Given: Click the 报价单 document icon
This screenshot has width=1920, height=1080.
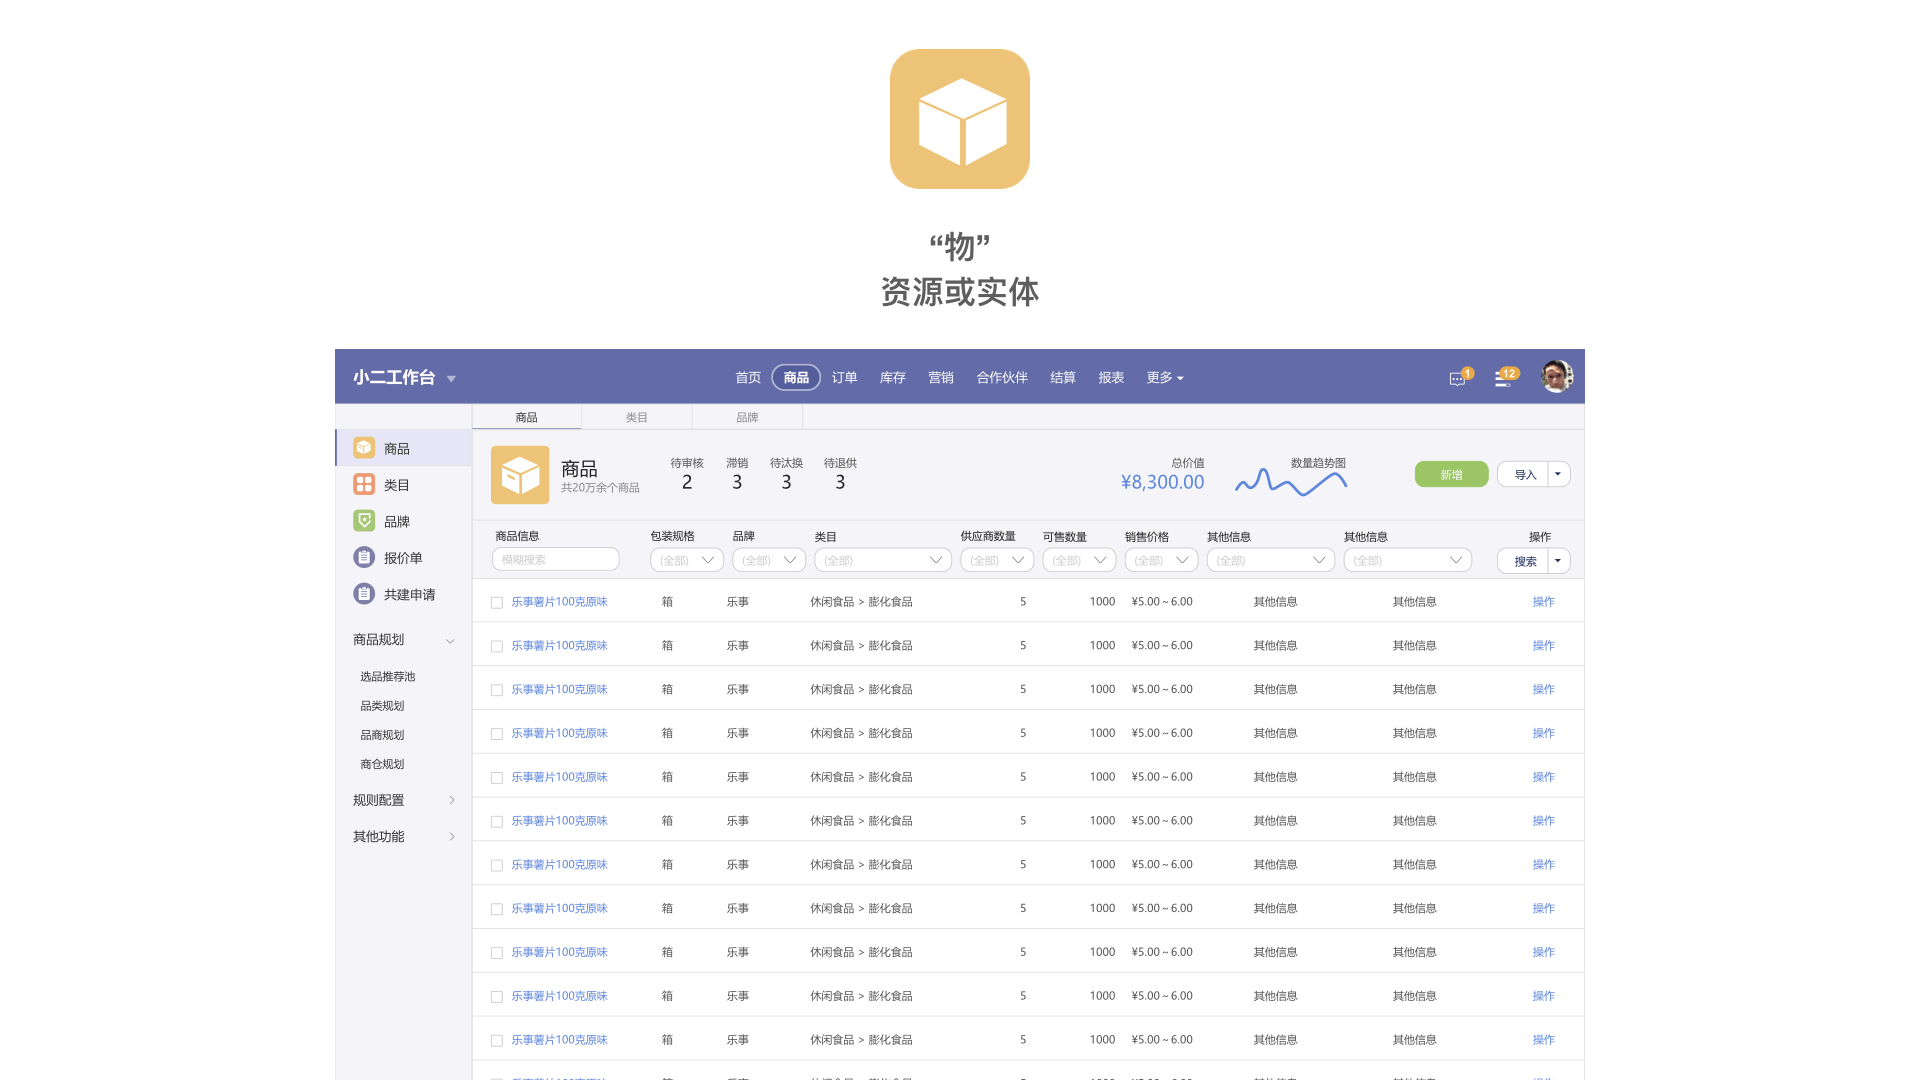Looking at the screenshot, I should tap(364, 558).
